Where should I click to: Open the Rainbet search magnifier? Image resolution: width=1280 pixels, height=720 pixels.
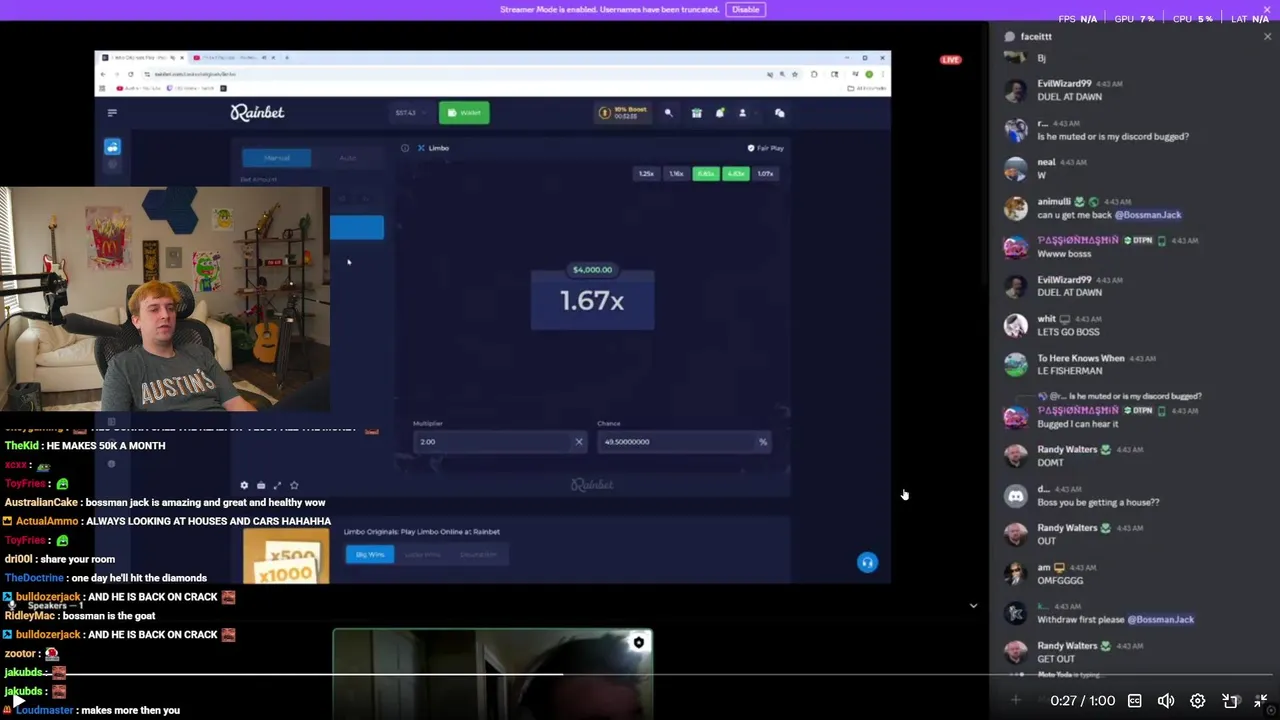tap(668, 113)
